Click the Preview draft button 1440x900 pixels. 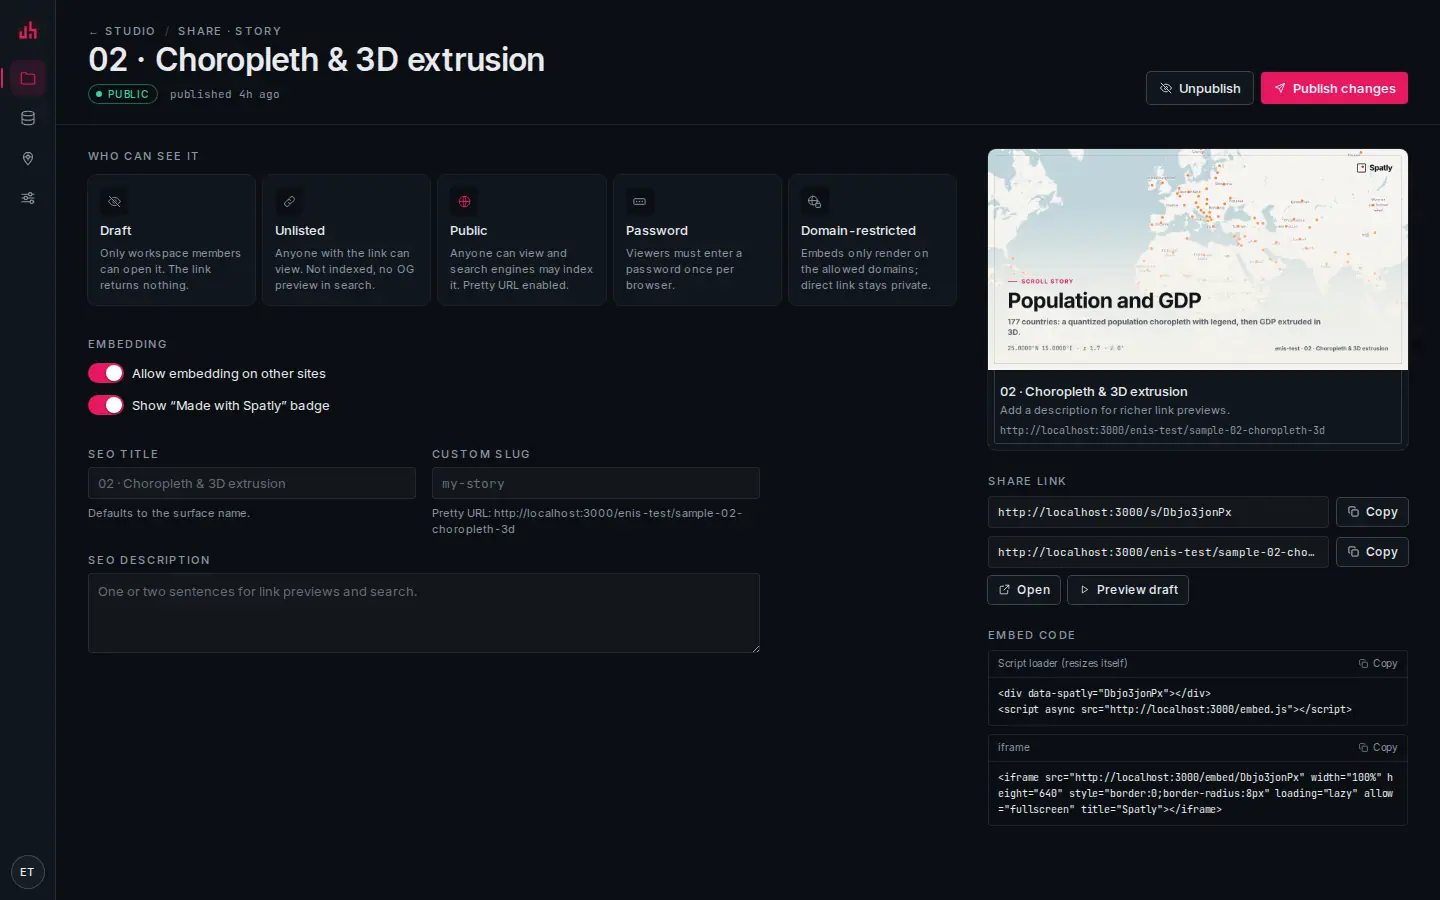(1128, 590)
